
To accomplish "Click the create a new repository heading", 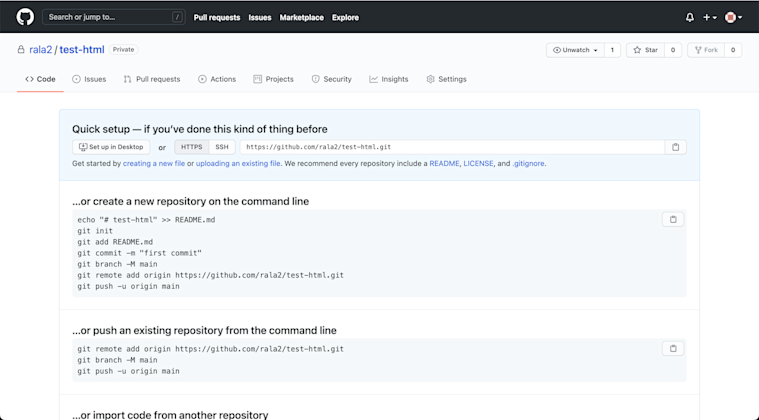I will [191, 201].
